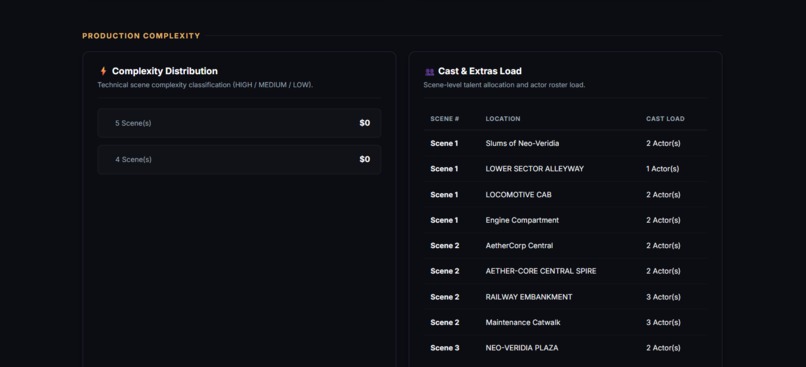Click the Scene 1 label for LOCOMOTIVE CAB
This screenshot has width=806, height=367.
pyautogui.click(x=444, y=194)
